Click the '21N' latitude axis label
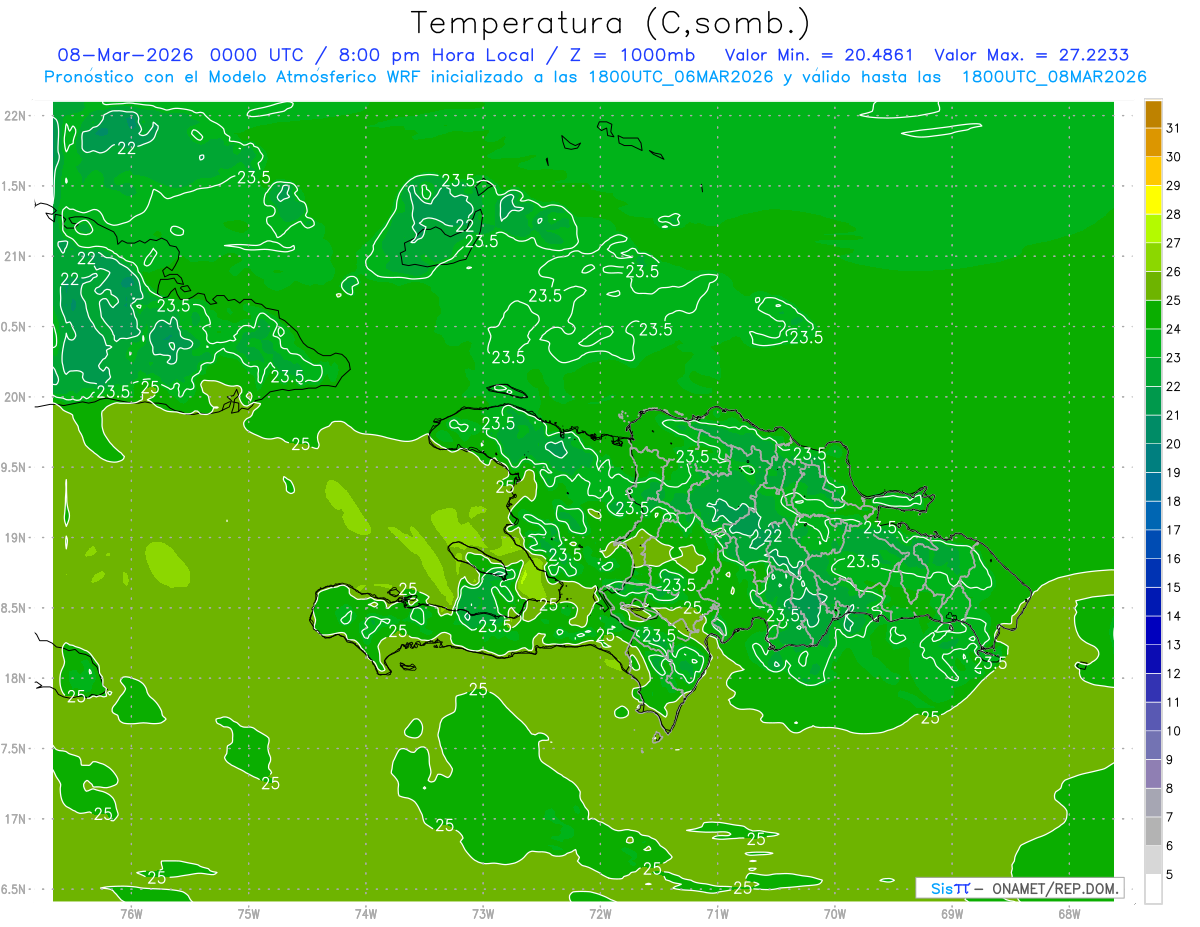 [14, 256]
